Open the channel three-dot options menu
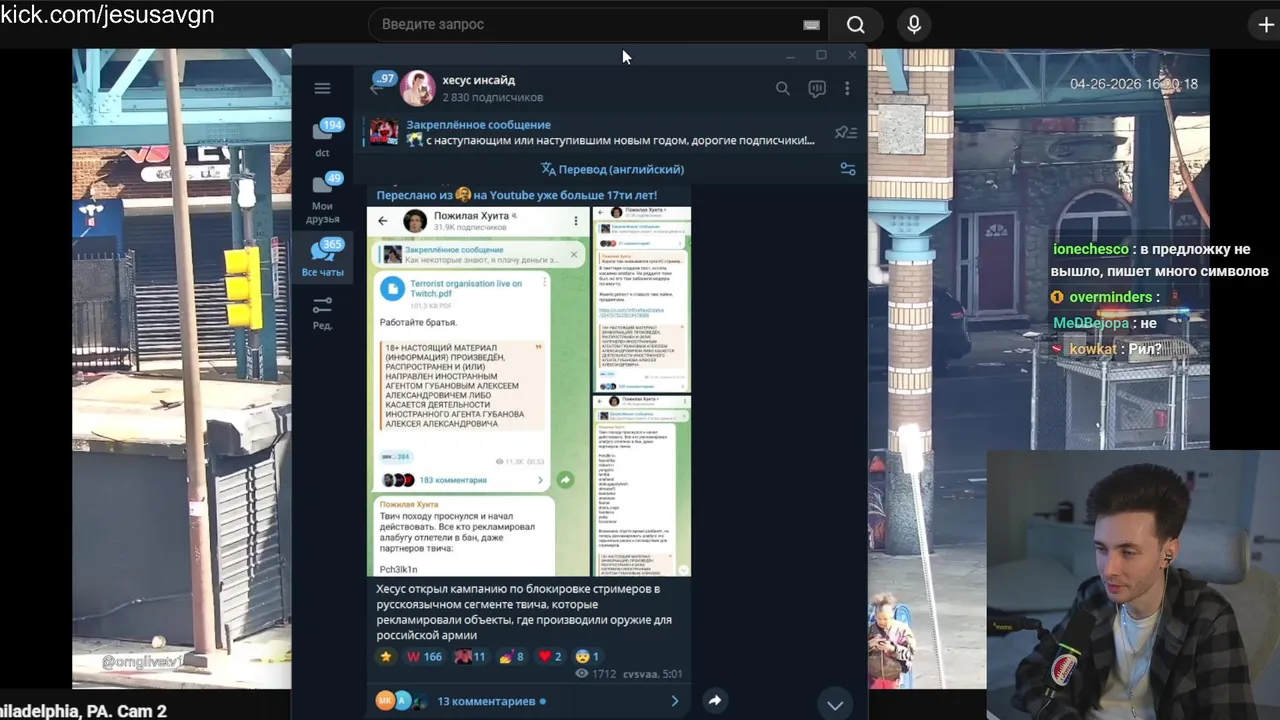 [847, 88]
